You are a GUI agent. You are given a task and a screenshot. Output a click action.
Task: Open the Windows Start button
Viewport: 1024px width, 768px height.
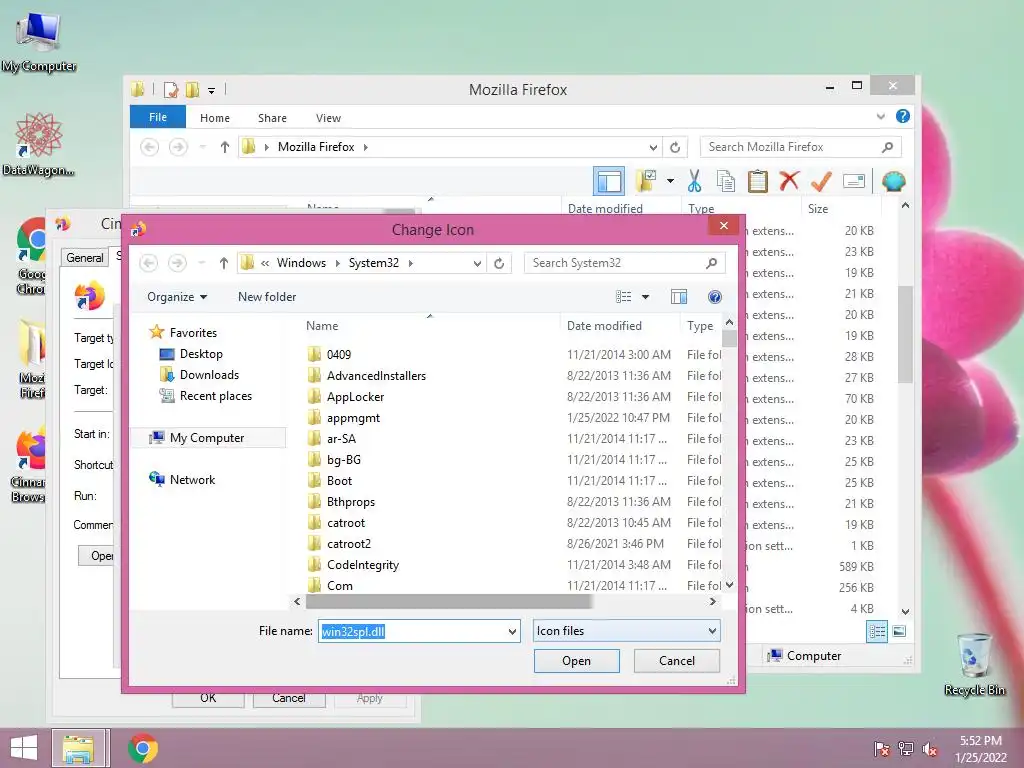(x=24, y=748)
